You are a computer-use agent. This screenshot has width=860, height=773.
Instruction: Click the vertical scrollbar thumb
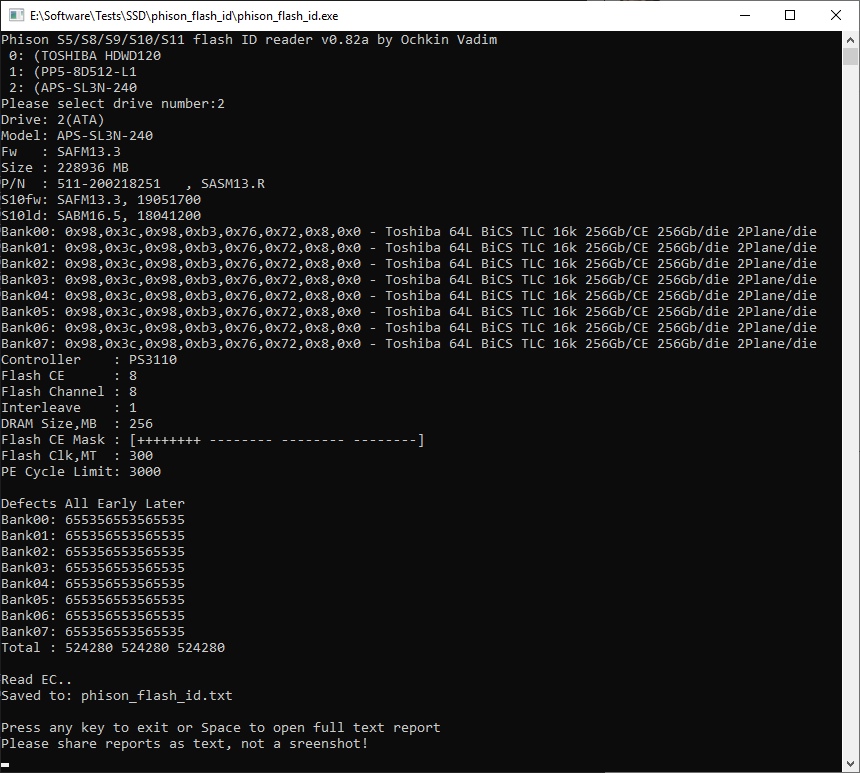(850, 57)
